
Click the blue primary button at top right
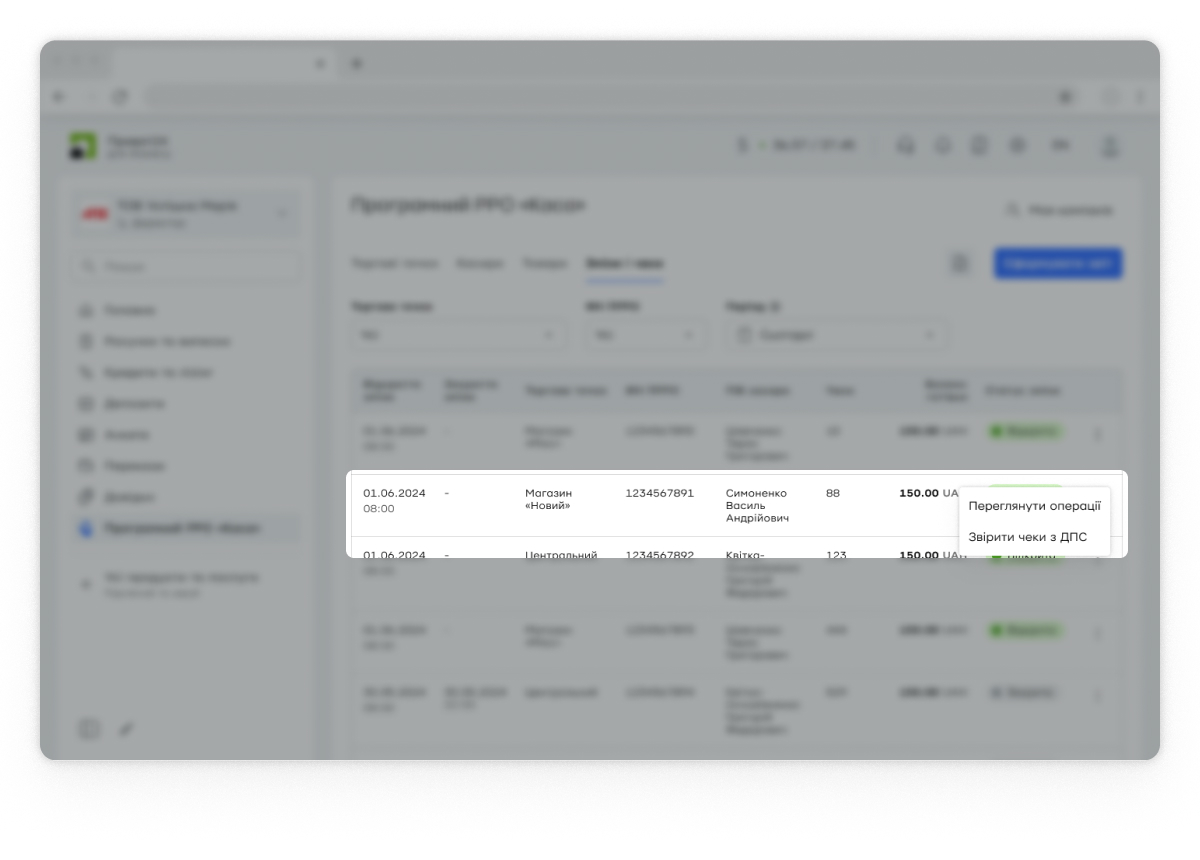click(1058, 264)
